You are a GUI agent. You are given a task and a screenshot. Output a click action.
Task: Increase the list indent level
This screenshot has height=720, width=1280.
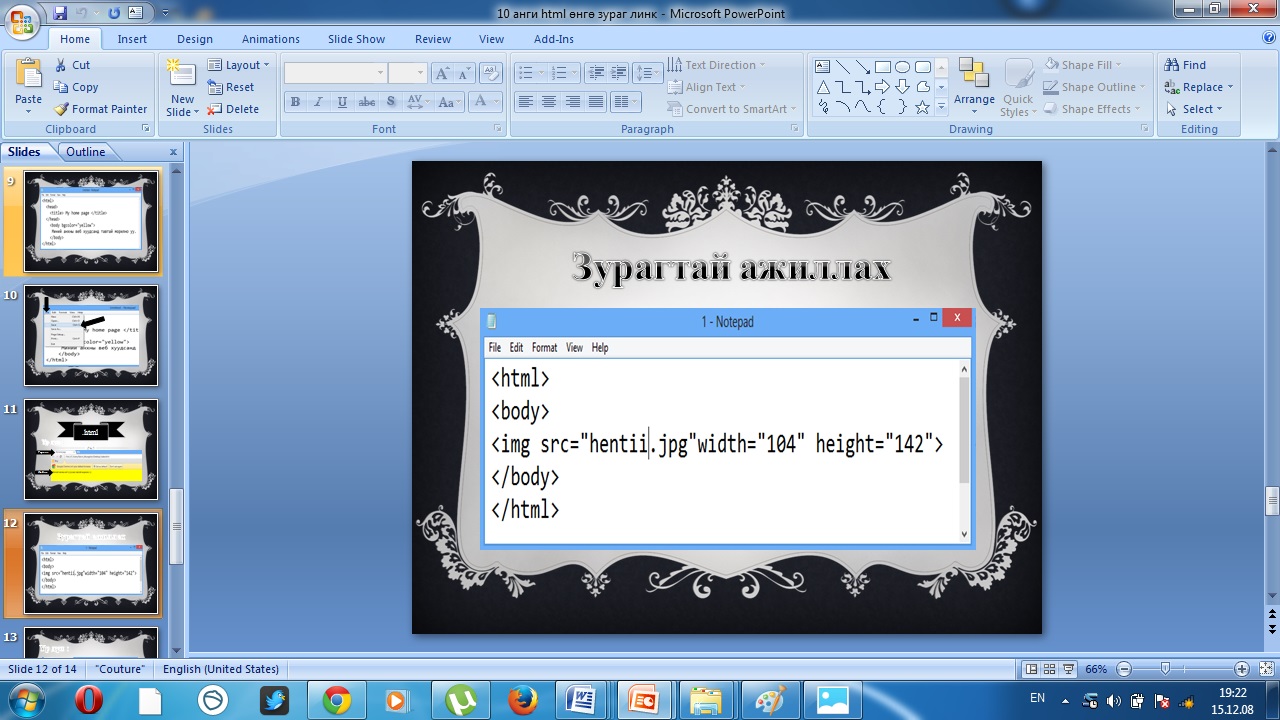(620, 73)
